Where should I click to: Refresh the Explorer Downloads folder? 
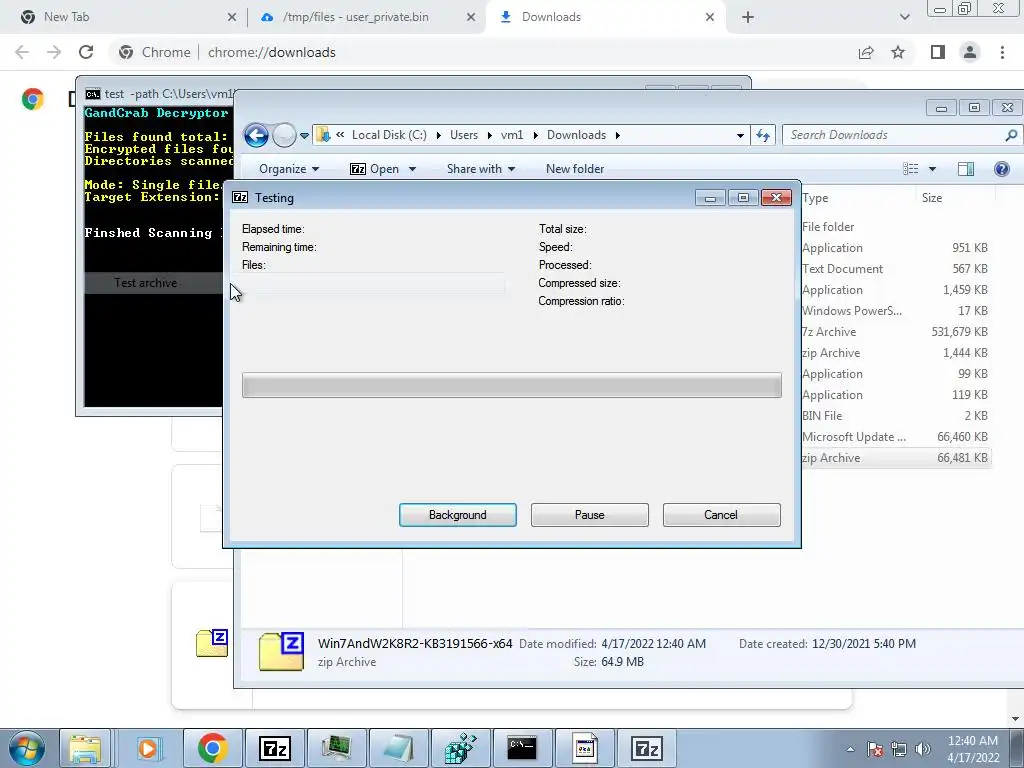tap(763, 135)
